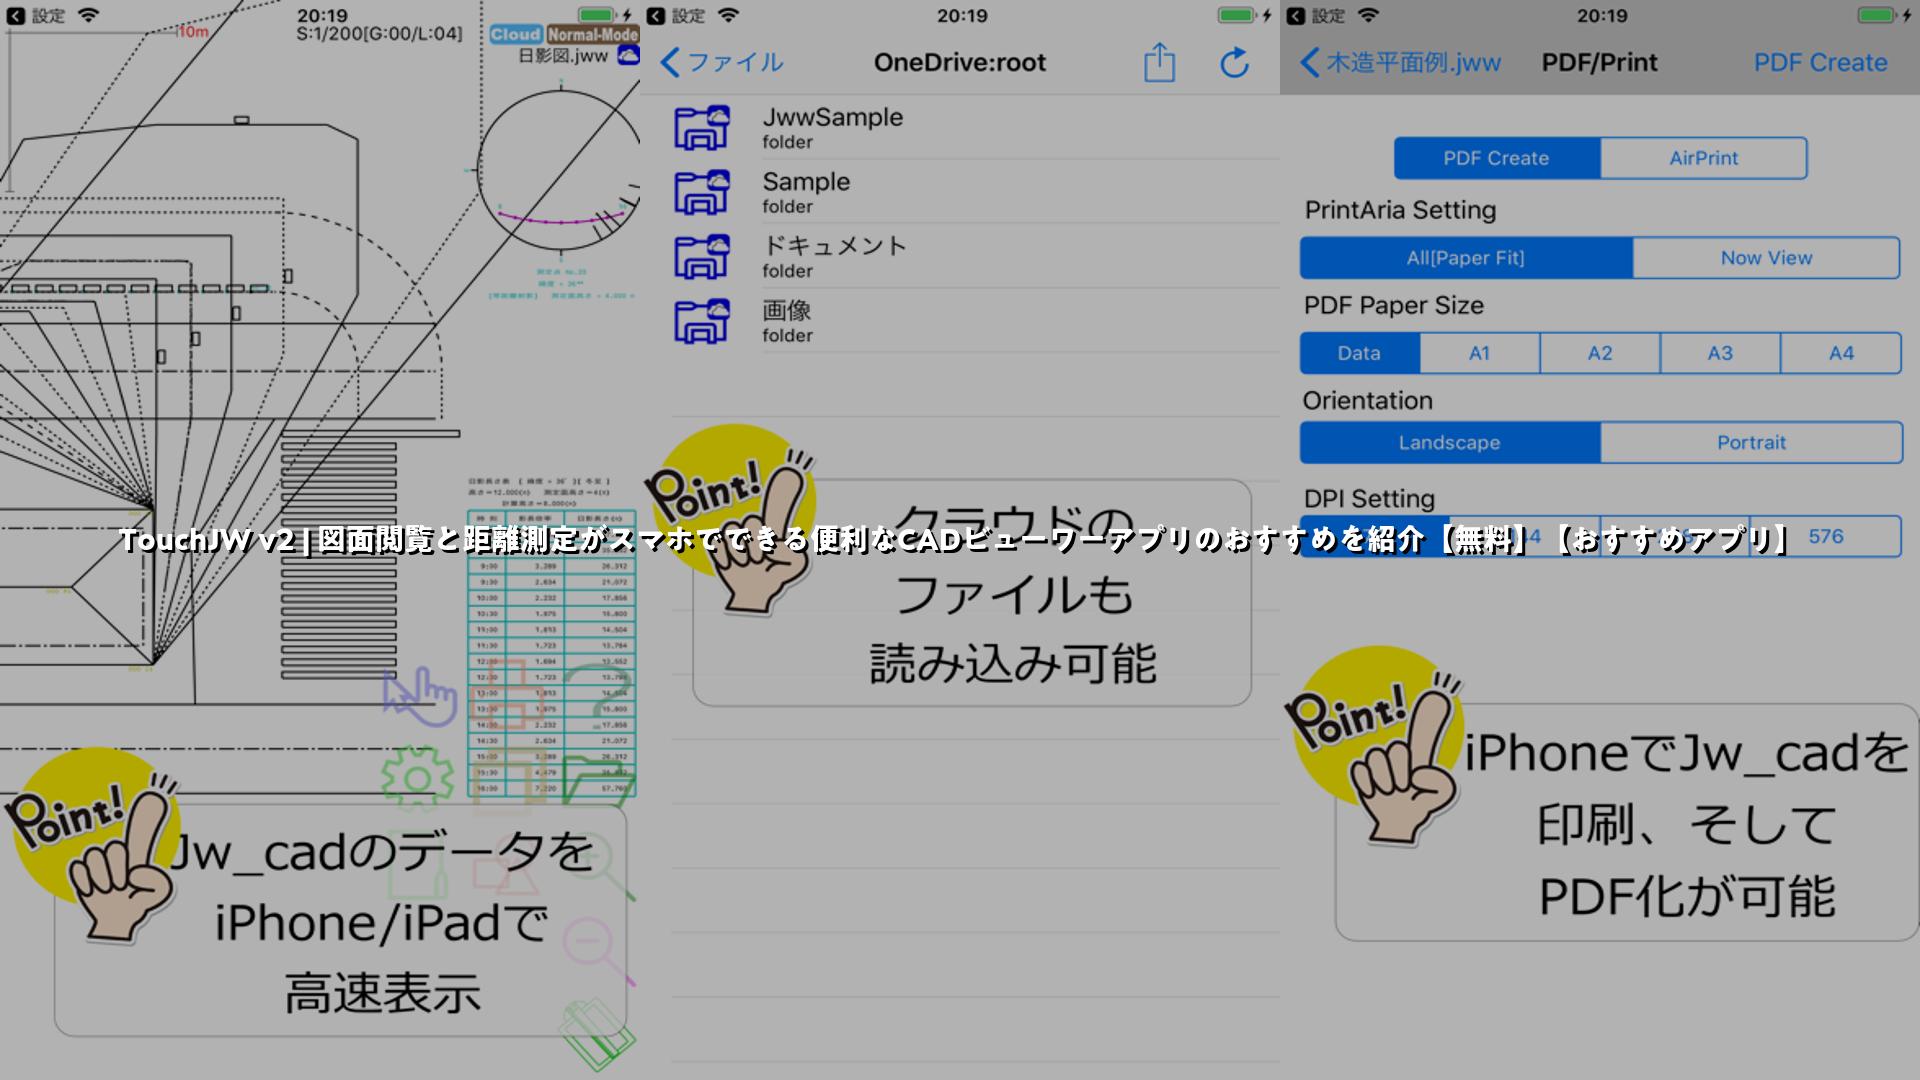1920x1080 pixels.
Task: Choose Now View print area
Action: 1766,258
